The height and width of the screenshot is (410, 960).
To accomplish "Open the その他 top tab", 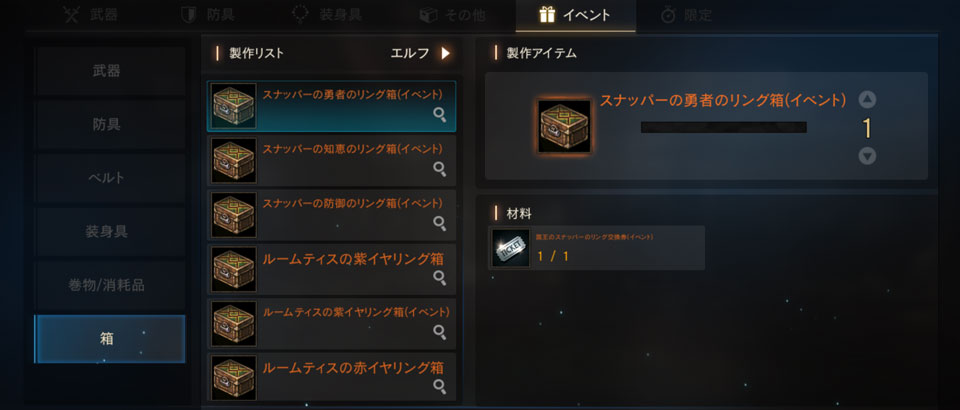I will point(453,15).
